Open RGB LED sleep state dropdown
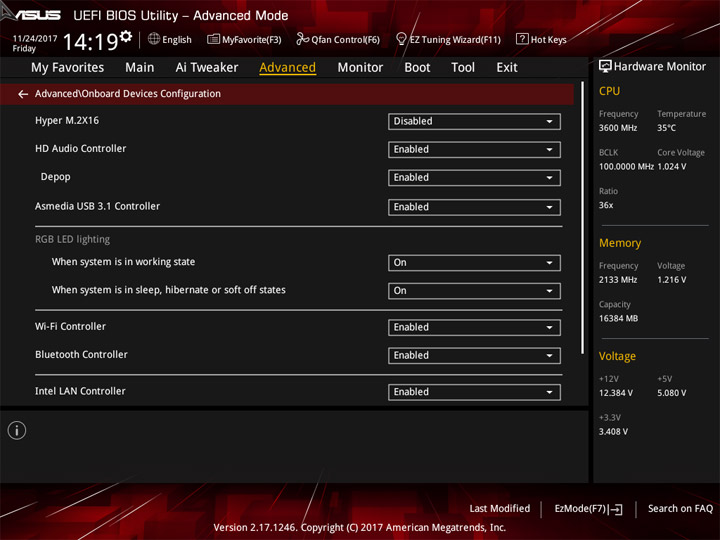 pyautogui.click(x=474, y=291)
